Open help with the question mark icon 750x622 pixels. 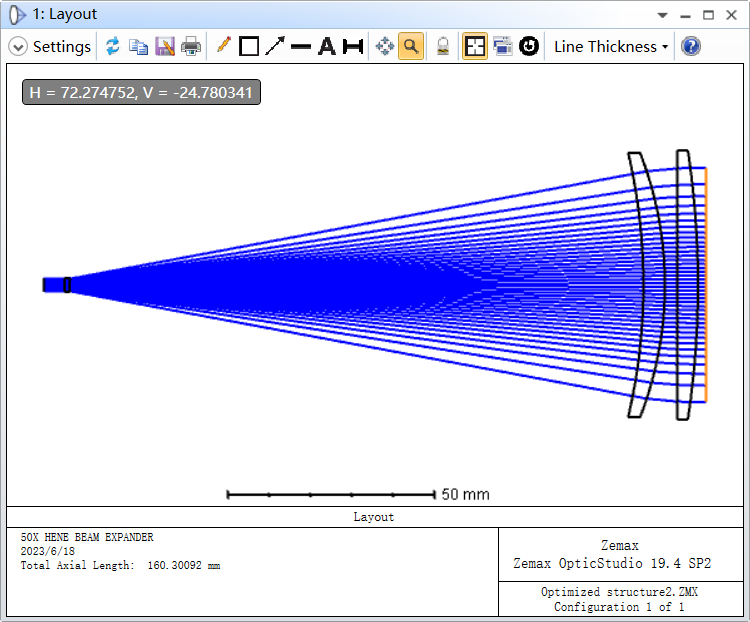[x=691, y=46]
